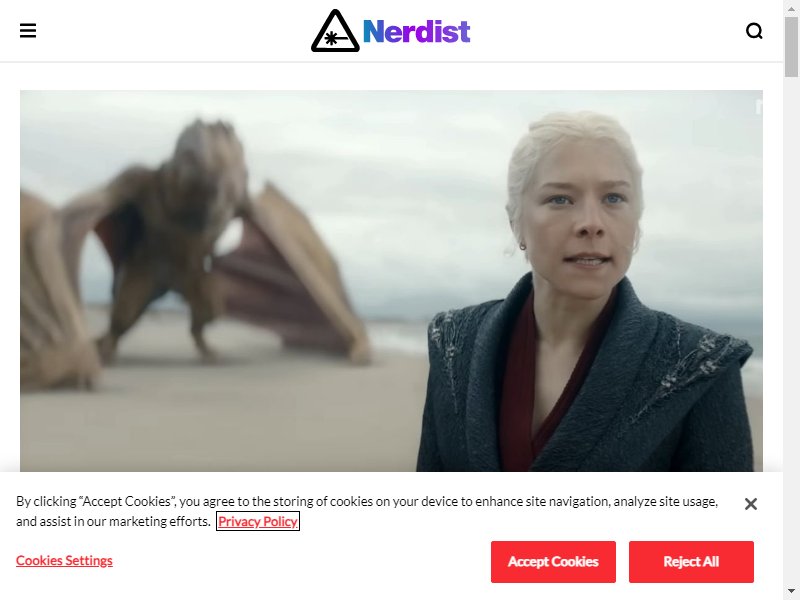800x600 pixels.
Task: Click the Nerdist triangle laser logo icon
Action: [335, 31]
